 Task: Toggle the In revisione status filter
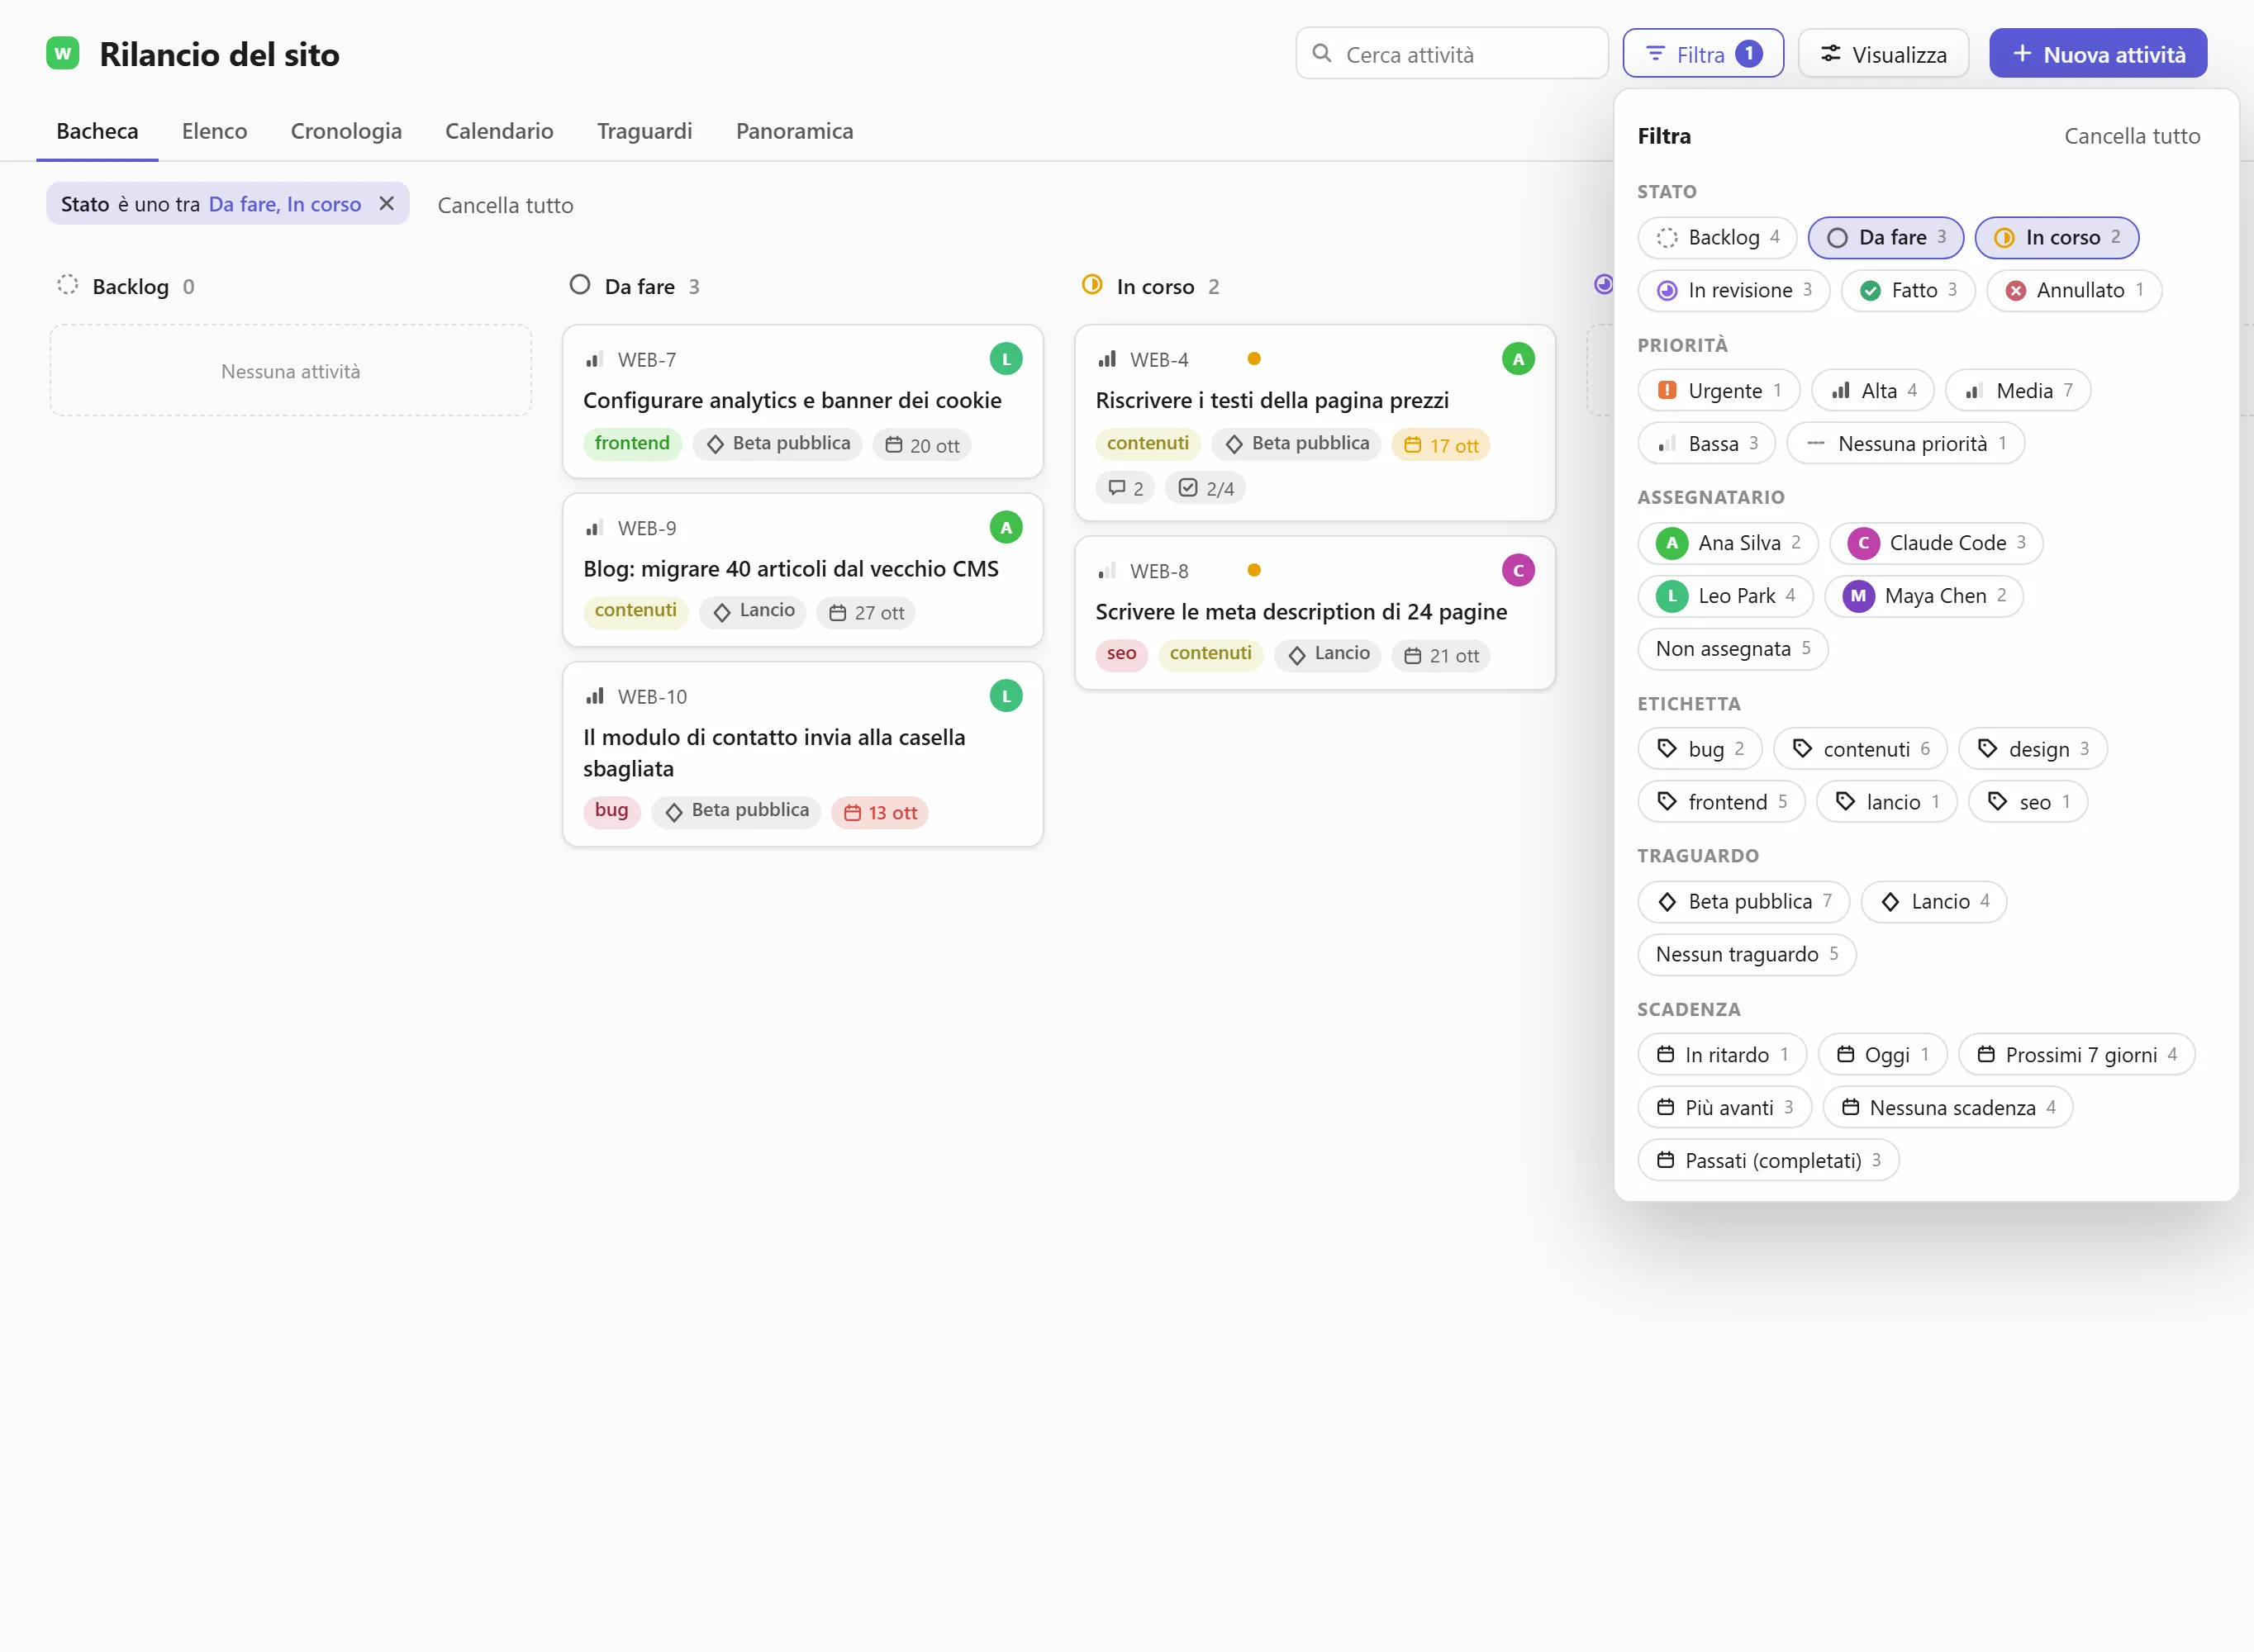1734,290
